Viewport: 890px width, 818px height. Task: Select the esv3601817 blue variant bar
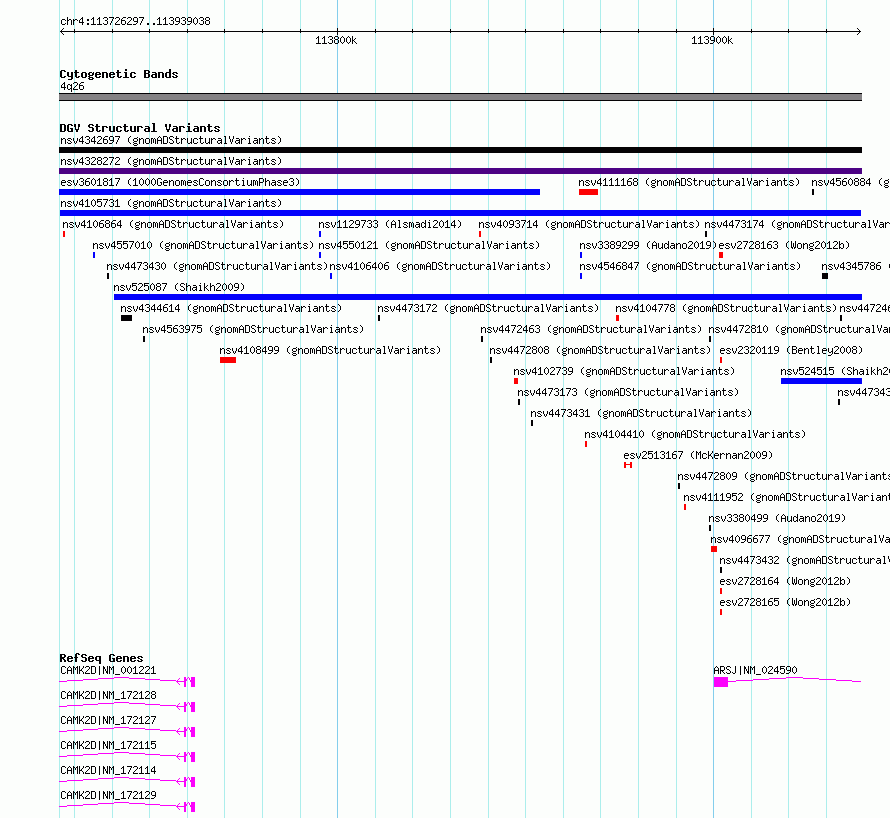pos(300,192)
